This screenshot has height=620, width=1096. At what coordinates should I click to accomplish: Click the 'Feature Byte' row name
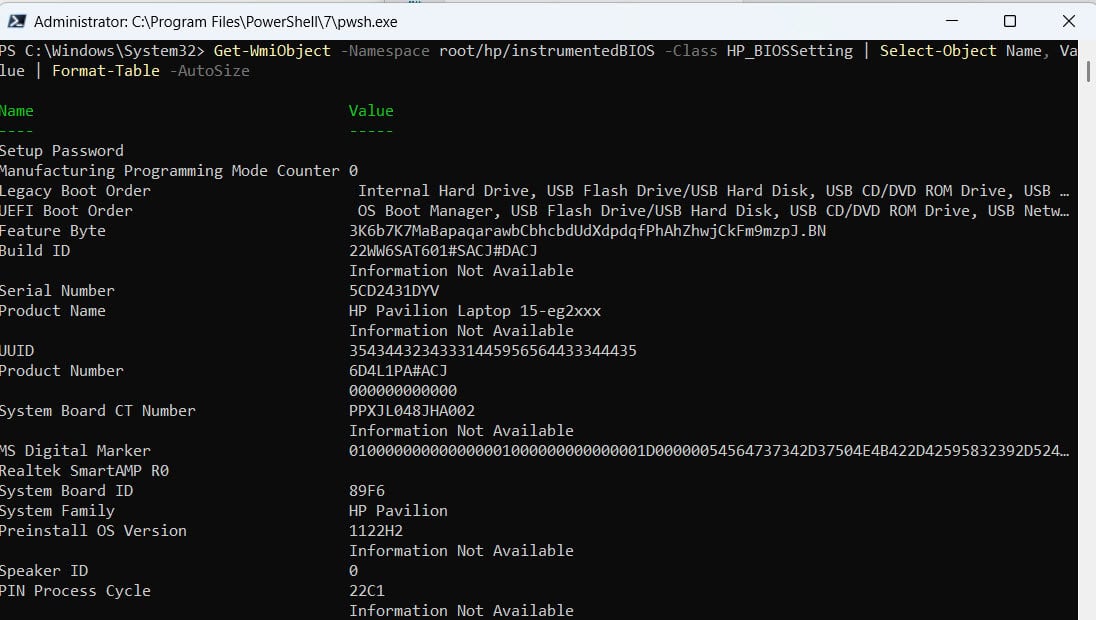(52, 231)
